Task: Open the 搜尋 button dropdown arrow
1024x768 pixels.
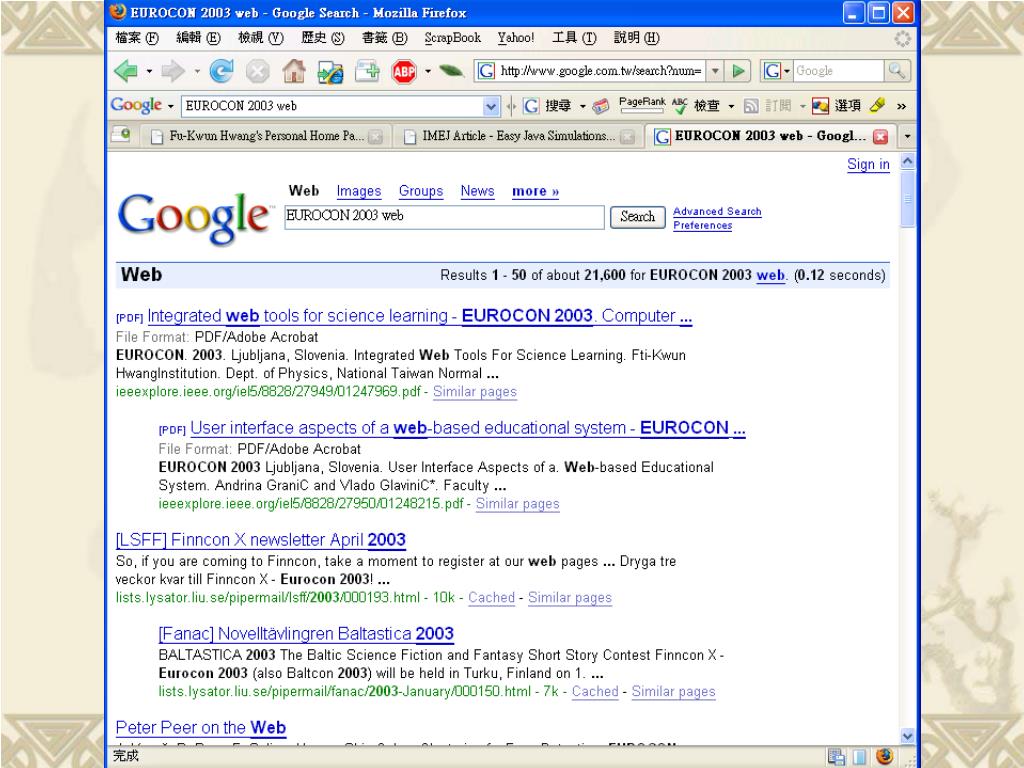Action: pyautogui.click(x=582, y=106)
